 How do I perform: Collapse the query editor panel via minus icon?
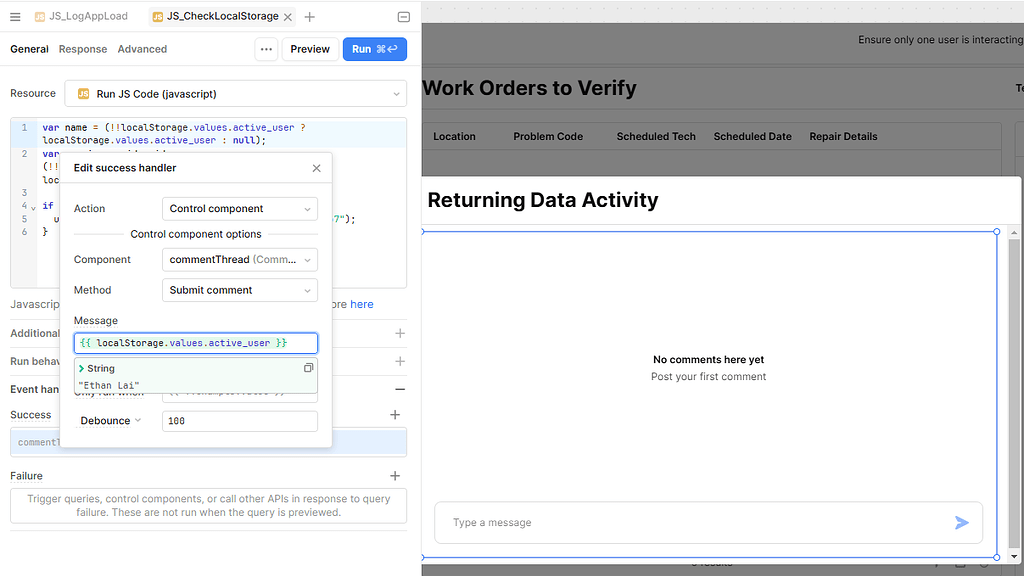click(x=403, y=16)
